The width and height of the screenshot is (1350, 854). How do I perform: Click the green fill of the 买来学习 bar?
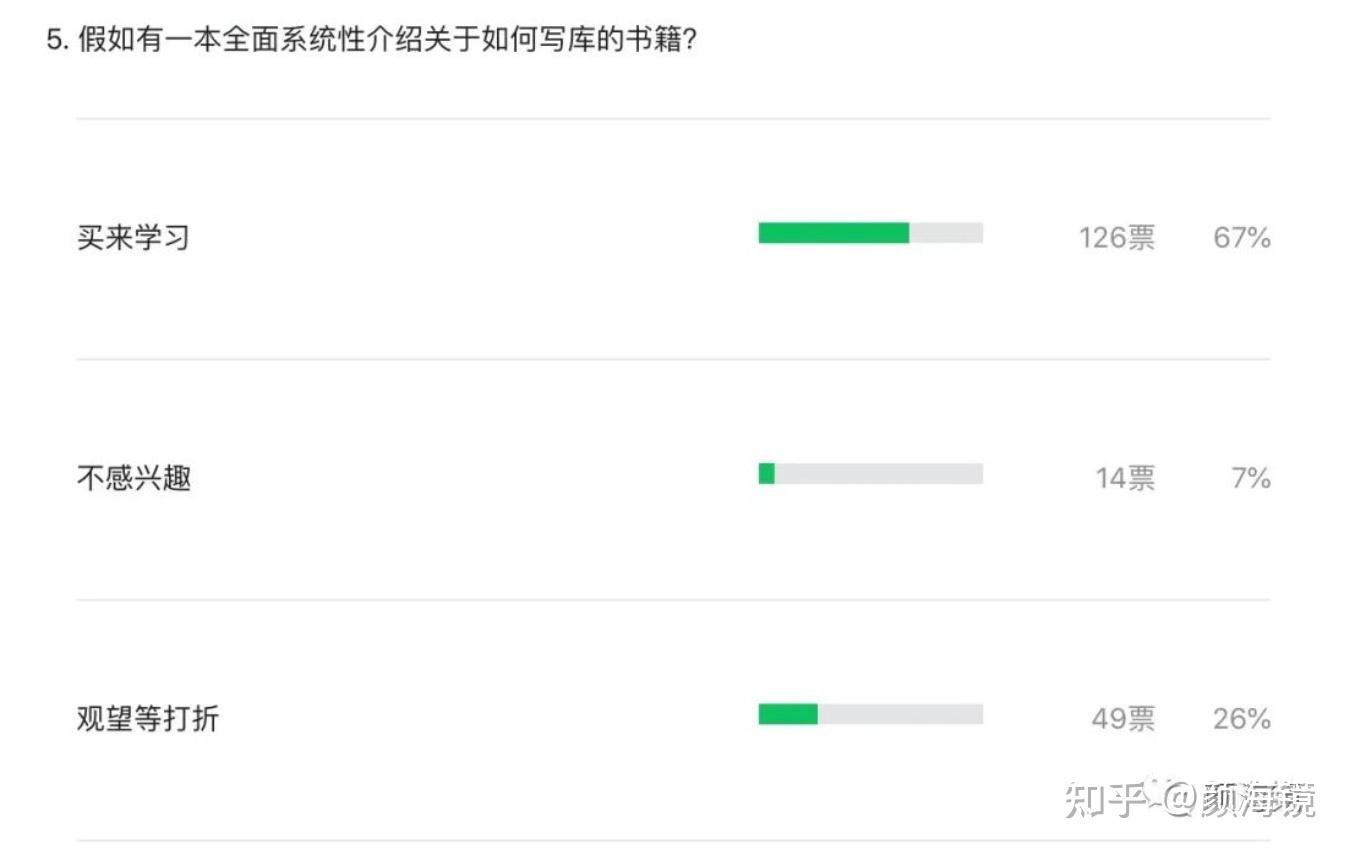833,233
